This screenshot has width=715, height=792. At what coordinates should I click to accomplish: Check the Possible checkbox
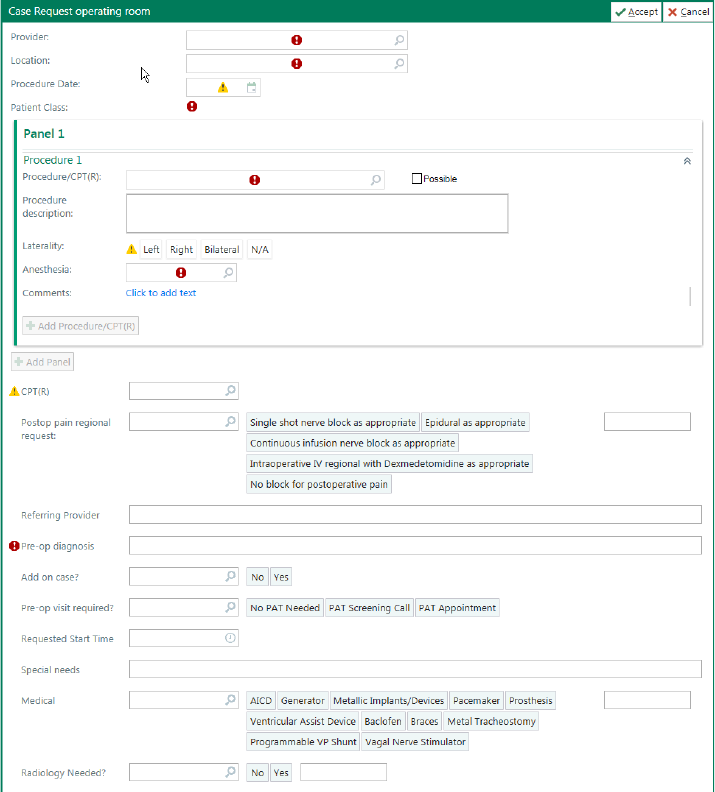pyautogui.click(x=417, y=179)
